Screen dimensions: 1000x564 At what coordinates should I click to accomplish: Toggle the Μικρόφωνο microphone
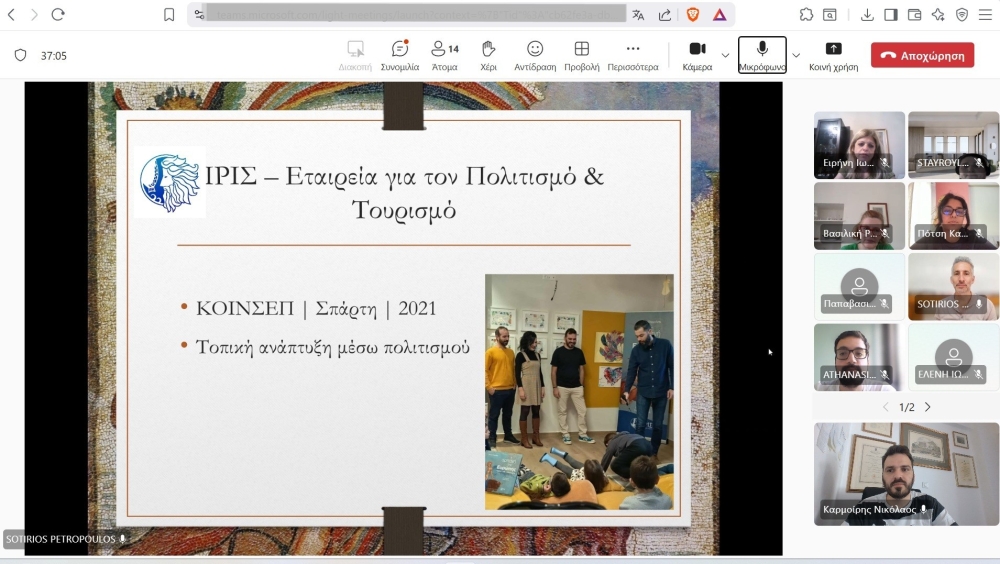tap(762, 56)
